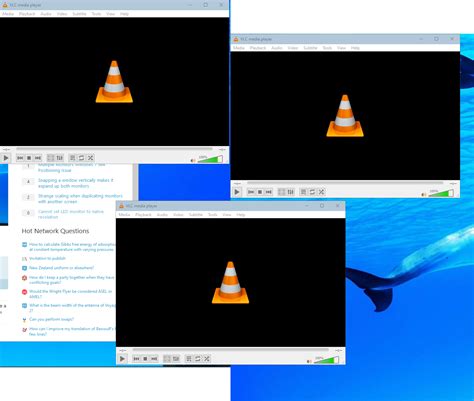
Task: Open the Subtitle menu in top-left VLC window
Action: click(79, 14)
